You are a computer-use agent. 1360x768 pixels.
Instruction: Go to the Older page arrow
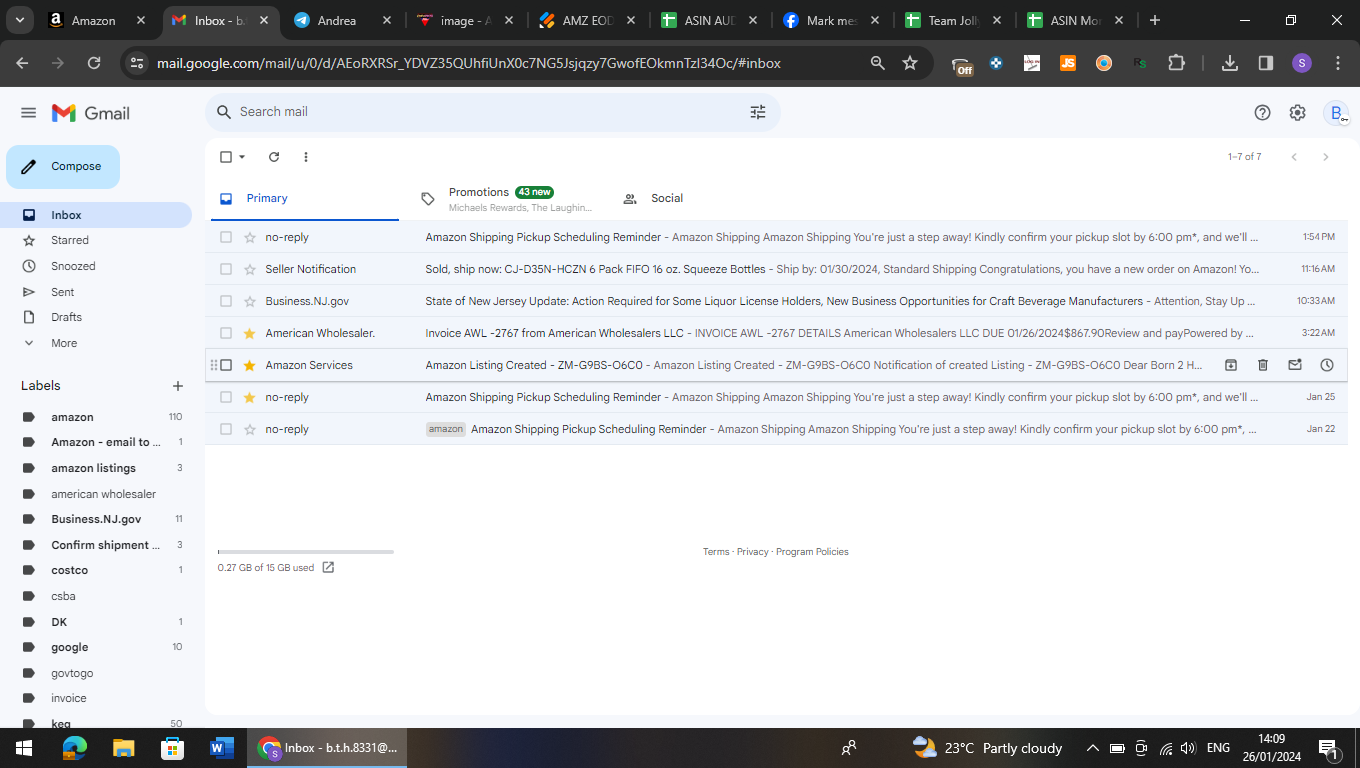pyautogui.click(x=1326, y=157)
